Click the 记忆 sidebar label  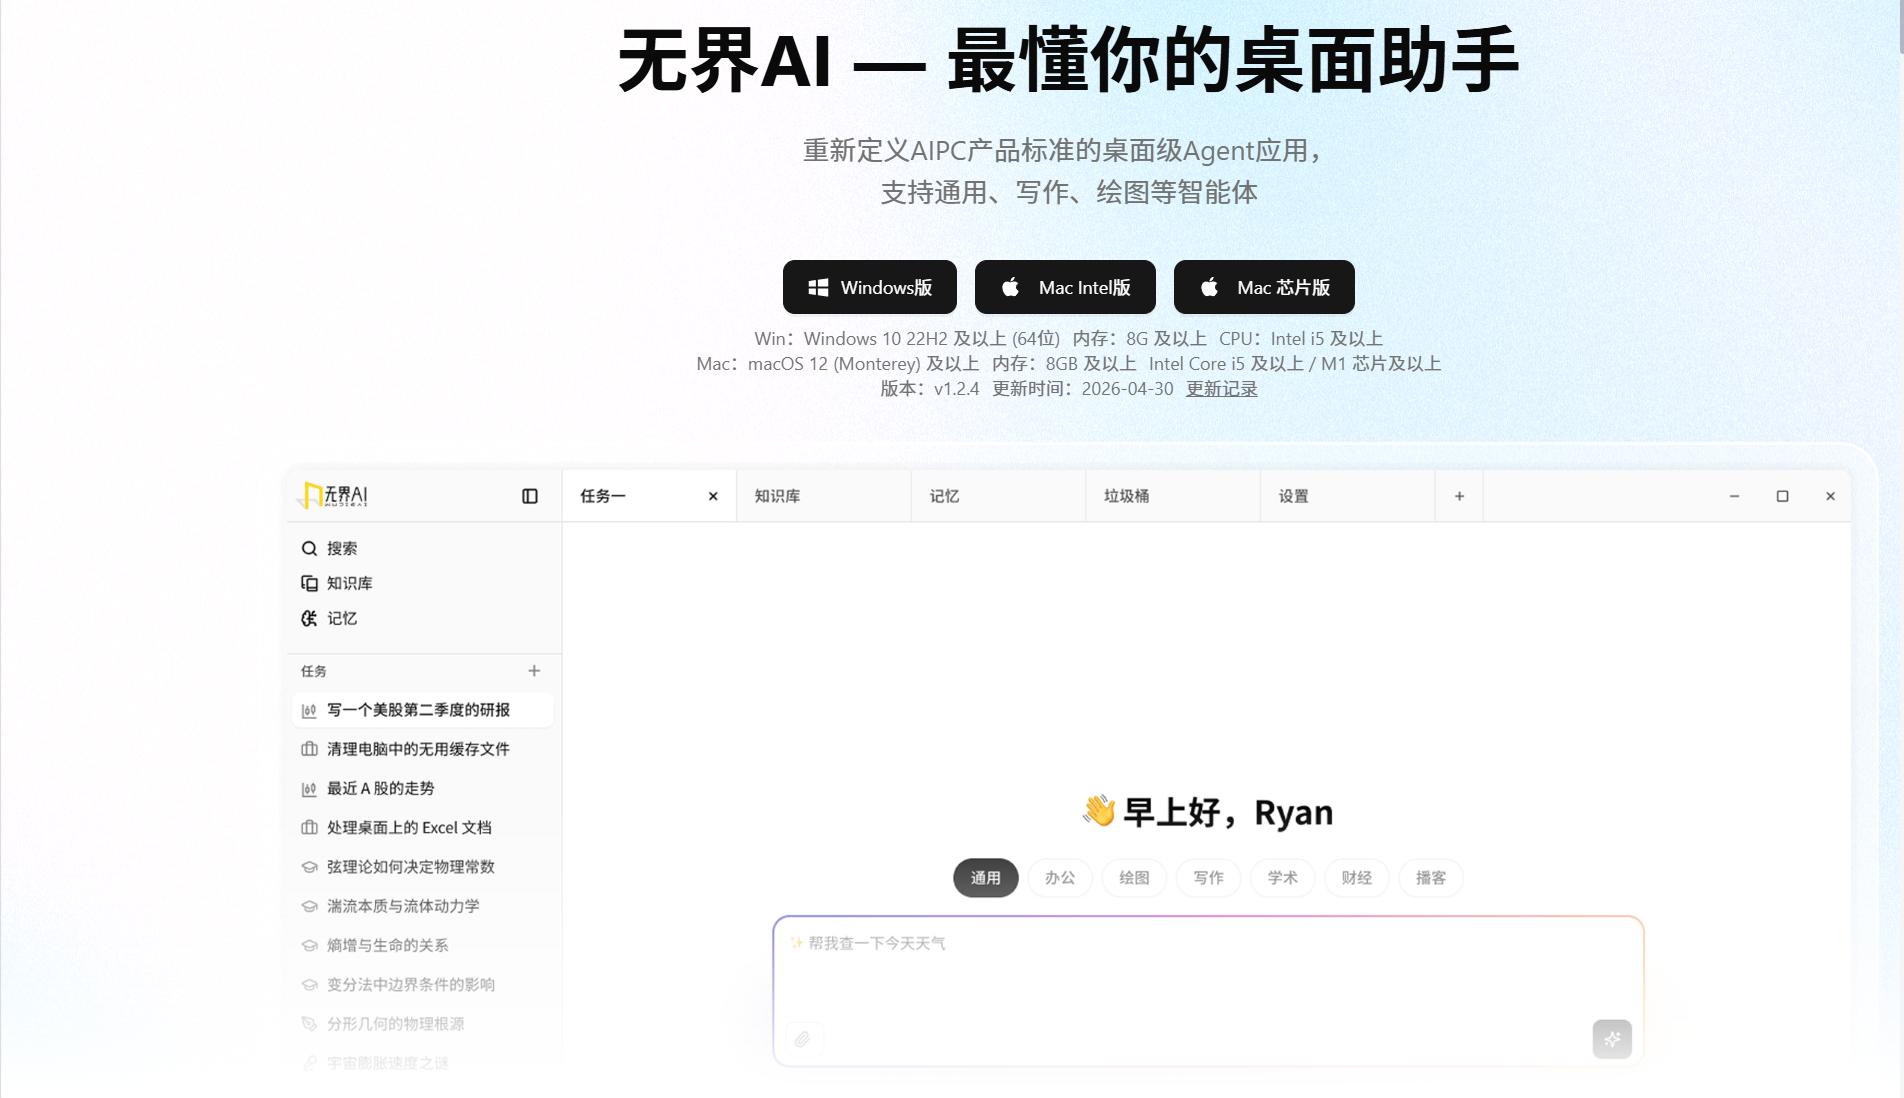[x=342, y=618]
